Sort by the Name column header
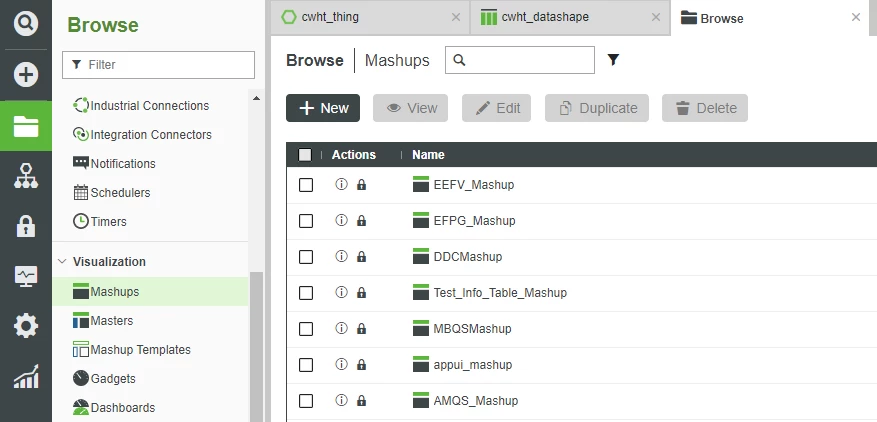This screenshot has width=877, height=422. (428, 154)
